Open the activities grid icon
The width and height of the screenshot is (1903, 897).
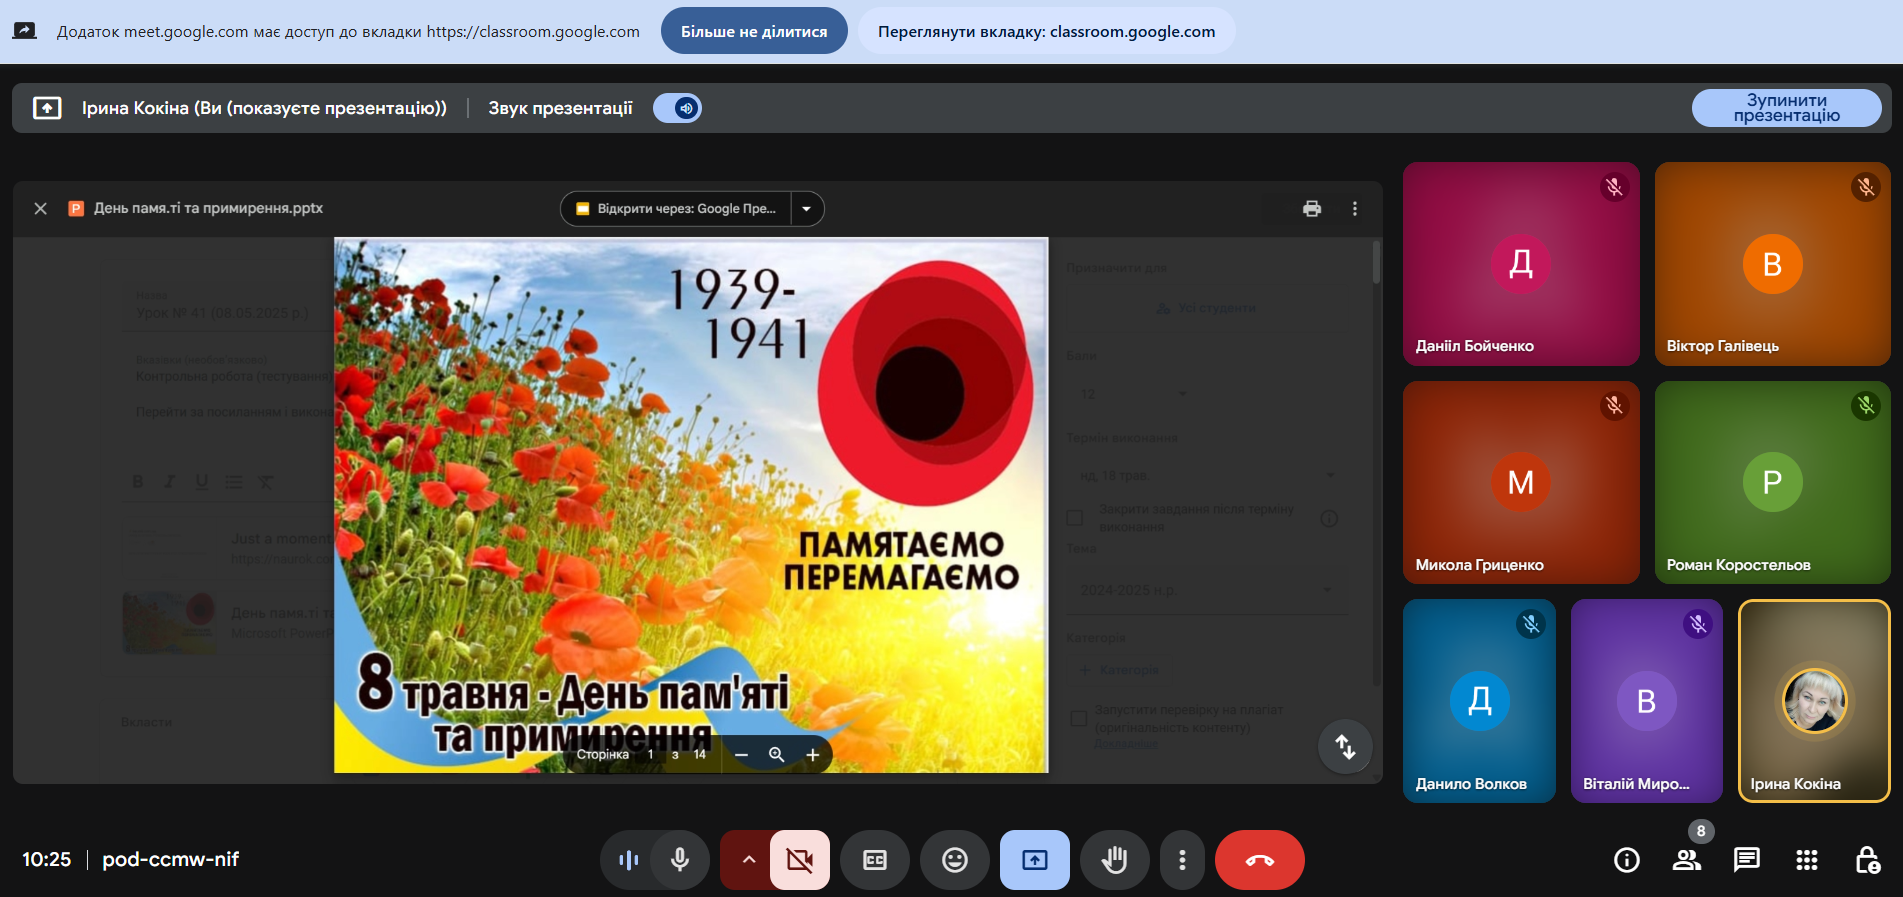[x=1806, y=860]
